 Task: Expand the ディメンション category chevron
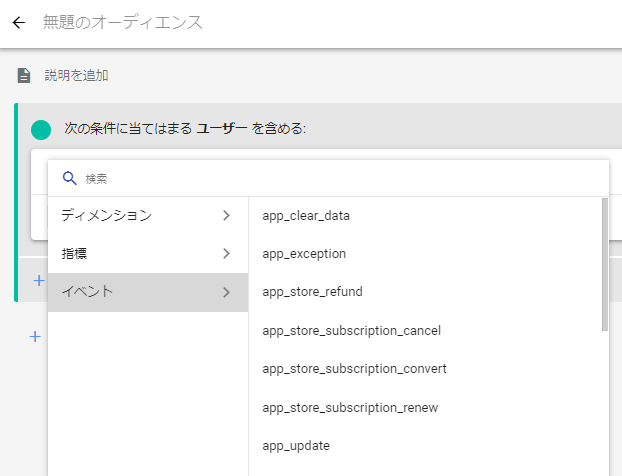point(226,215)
